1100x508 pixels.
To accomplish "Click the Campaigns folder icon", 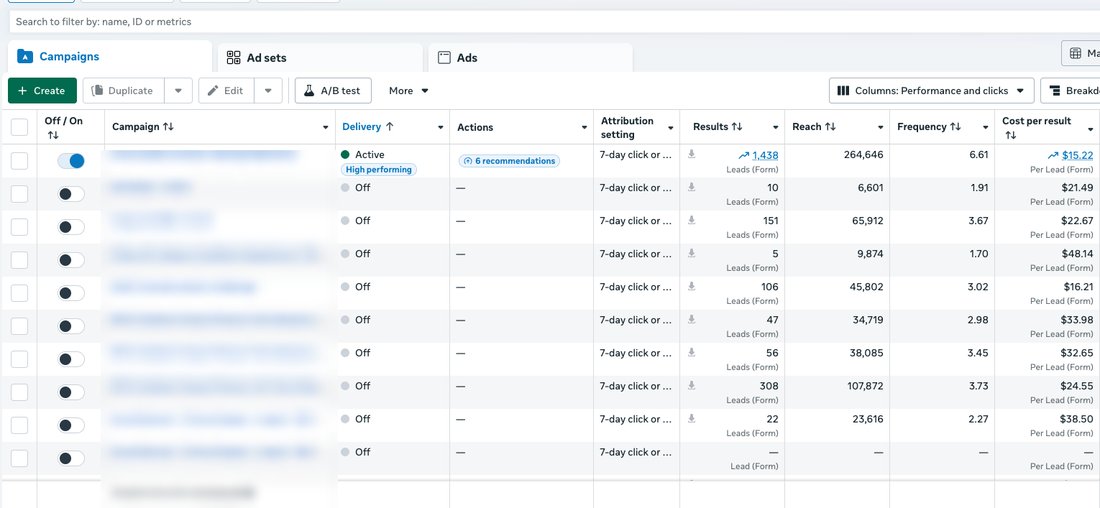I will coord(25,57).
